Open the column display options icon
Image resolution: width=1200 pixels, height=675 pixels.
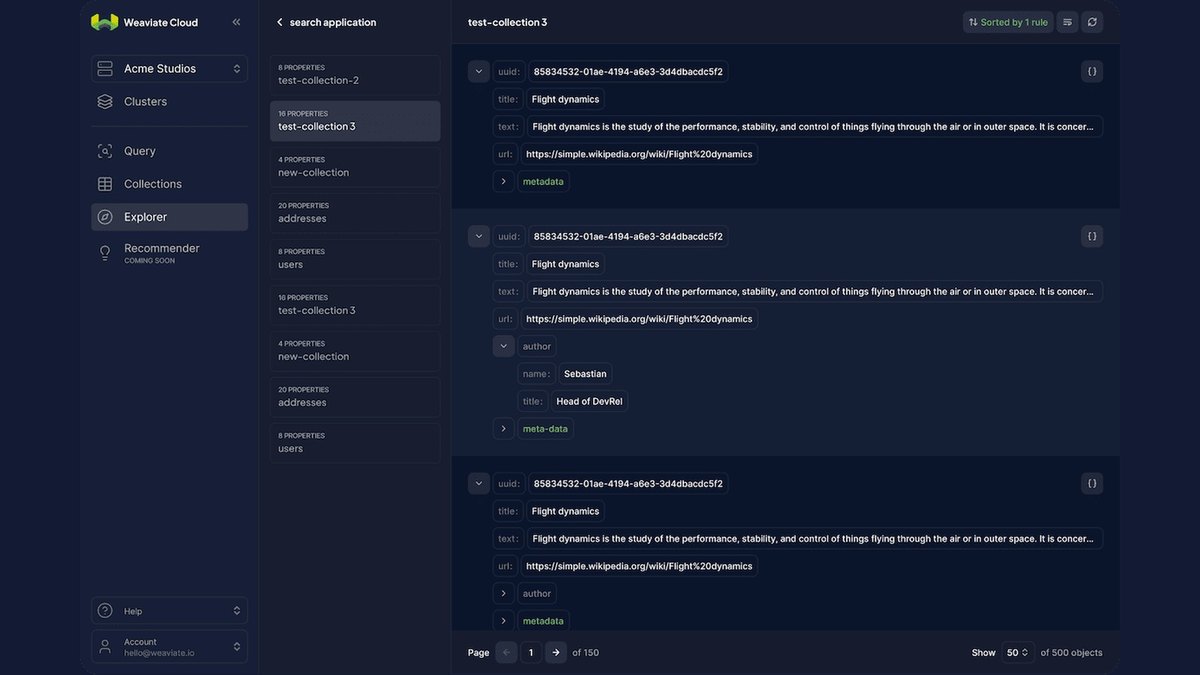click(x=1067, y=22)
